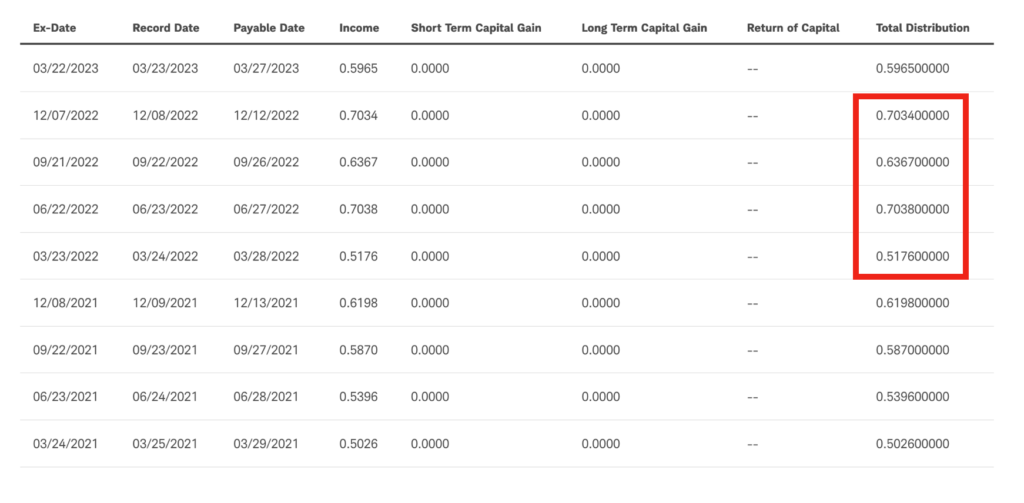Click the Ex-Date column header
Image resolution: width=1024 pixels, height=503 pixels.
pyautogui.click(x=55, y=28)
